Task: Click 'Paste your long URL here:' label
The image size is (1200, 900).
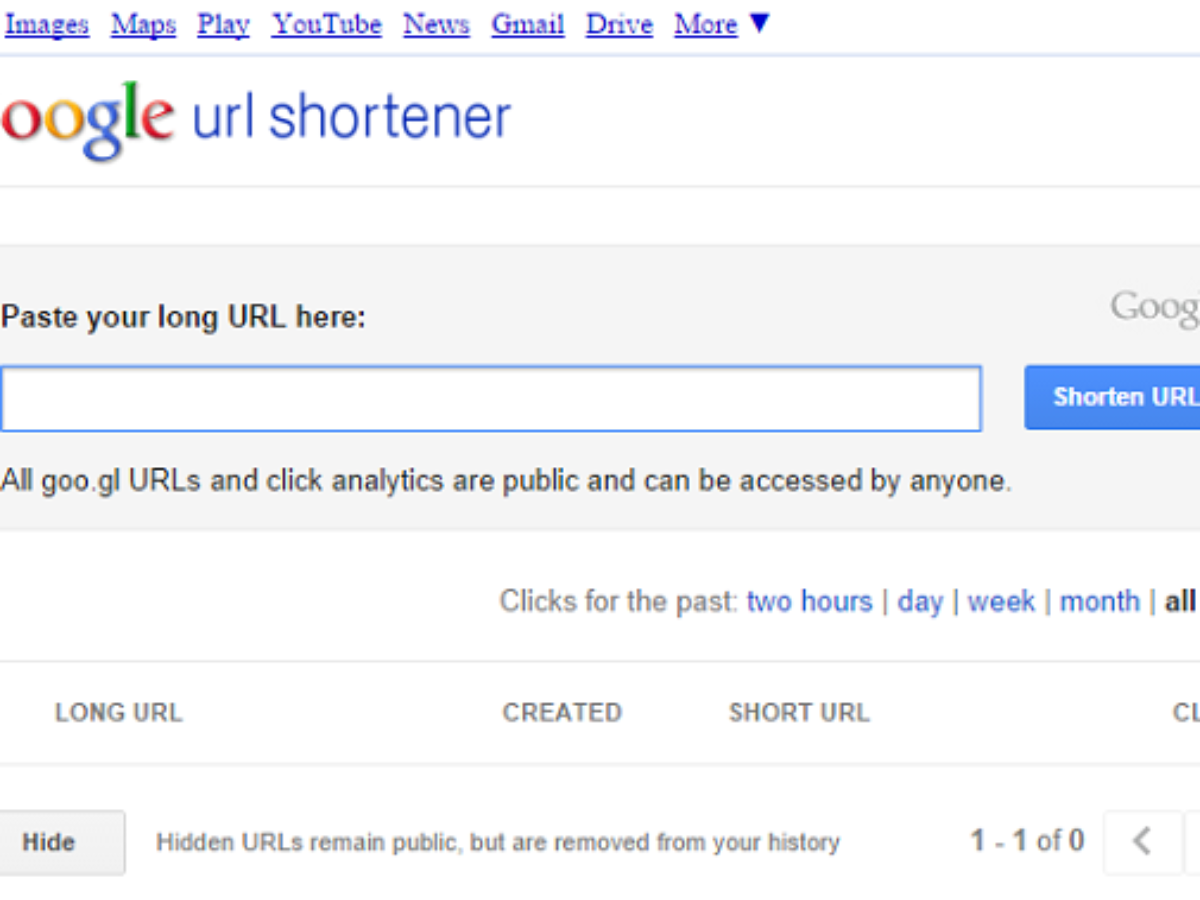Action: 183,318
